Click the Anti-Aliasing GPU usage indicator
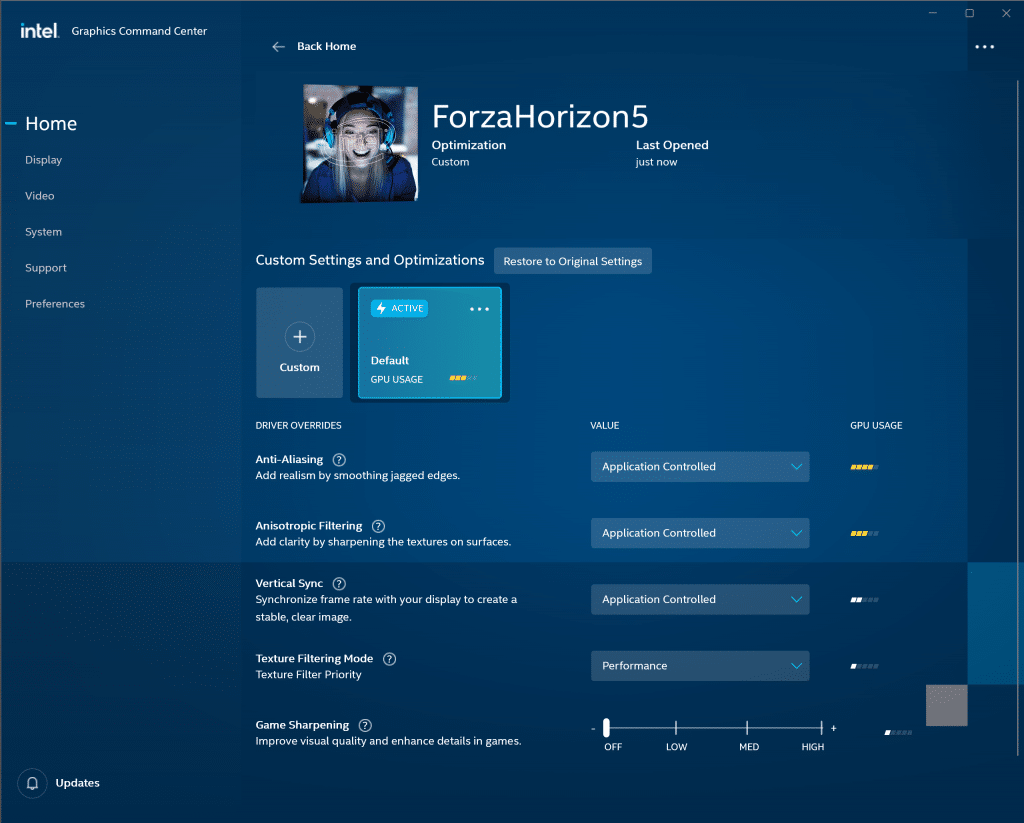This screenshot has height=823, width=1024. (x=865, y=467)
